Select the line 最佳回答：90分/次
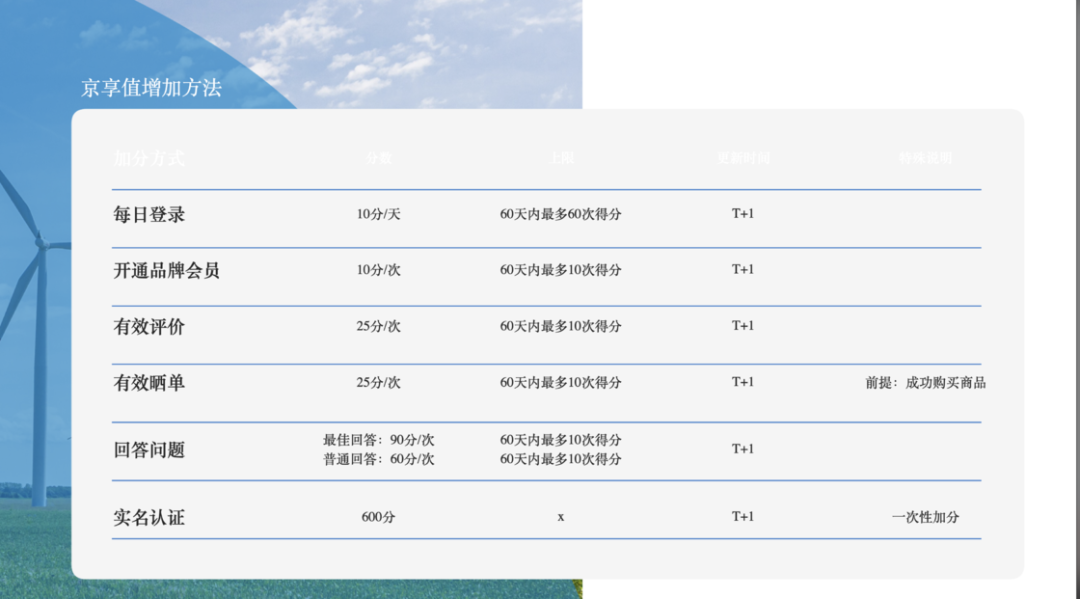Image resolution: width=1080 pixels, height=599 pixels. pos(378,440)
